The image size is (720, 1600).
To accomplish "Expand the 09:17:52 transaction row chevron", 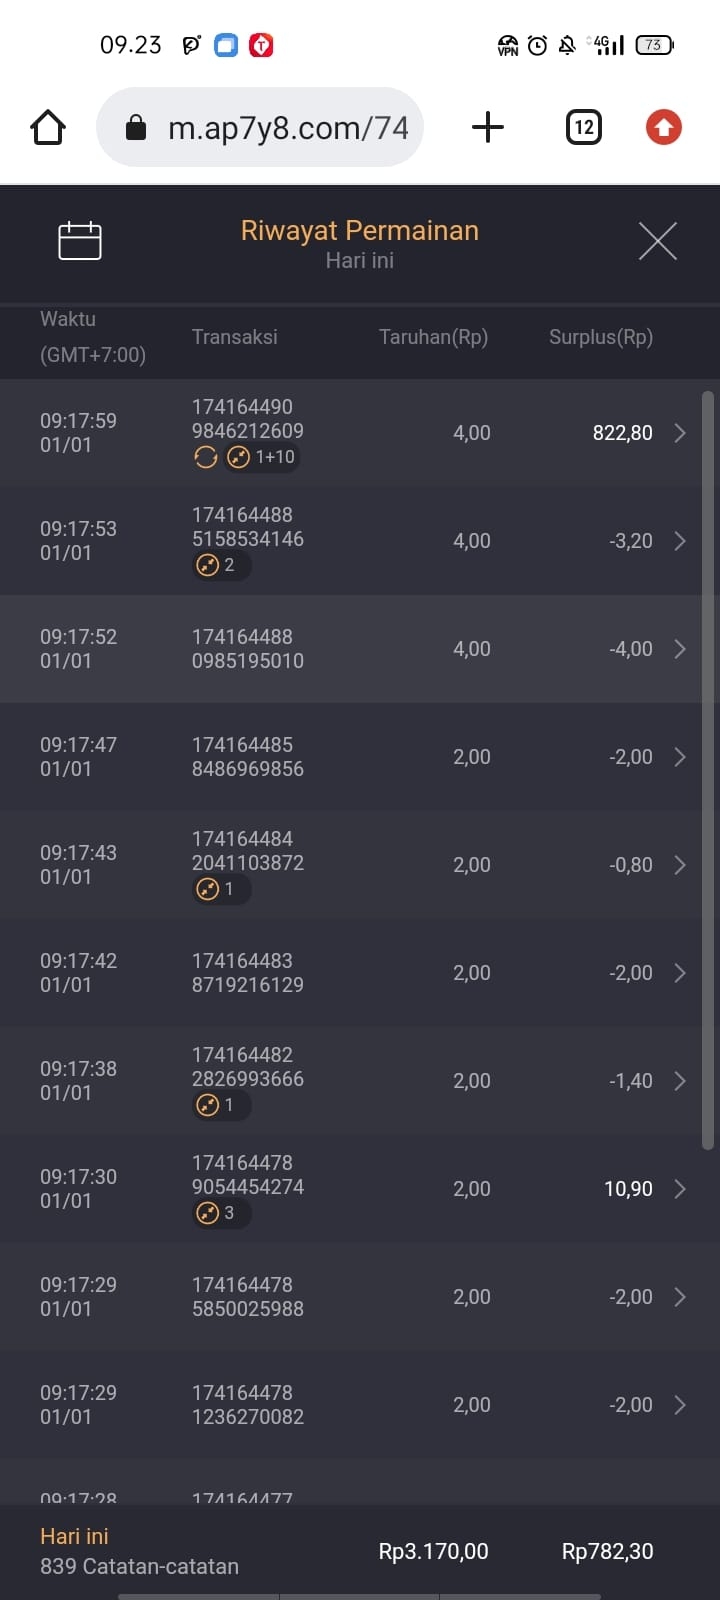I will 680,649.
